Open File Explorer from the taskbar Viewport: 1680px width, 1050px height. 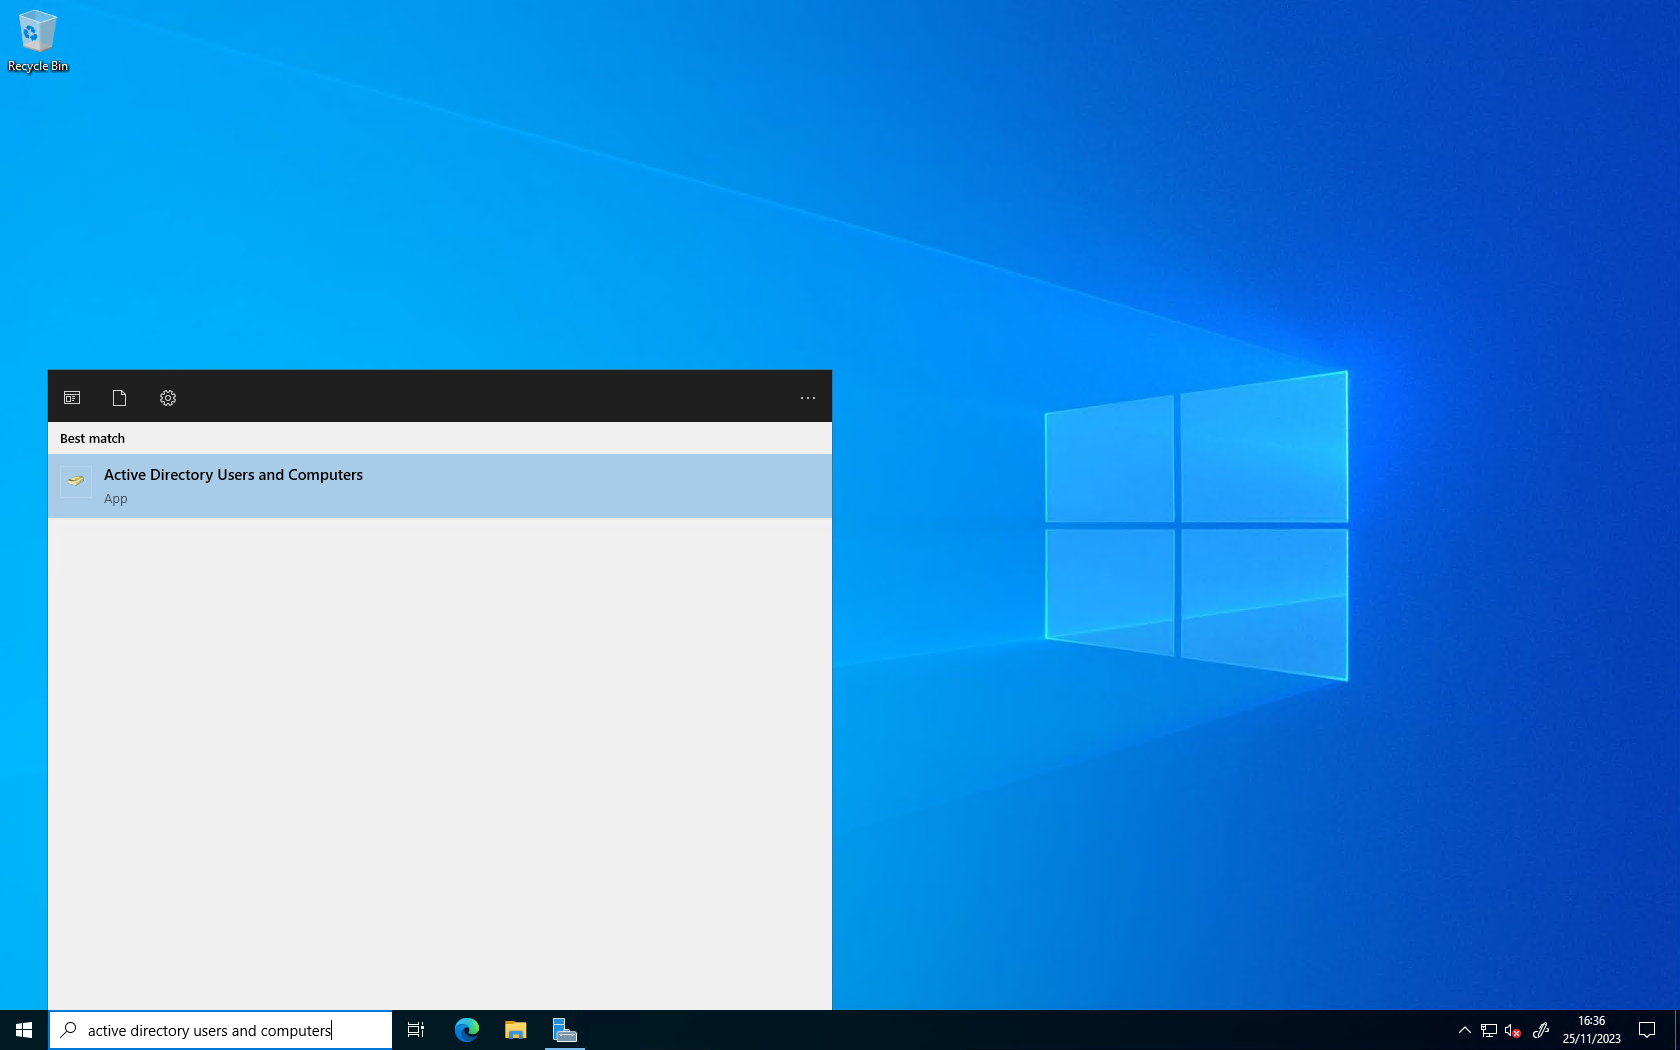click(x=516, y=1030)
